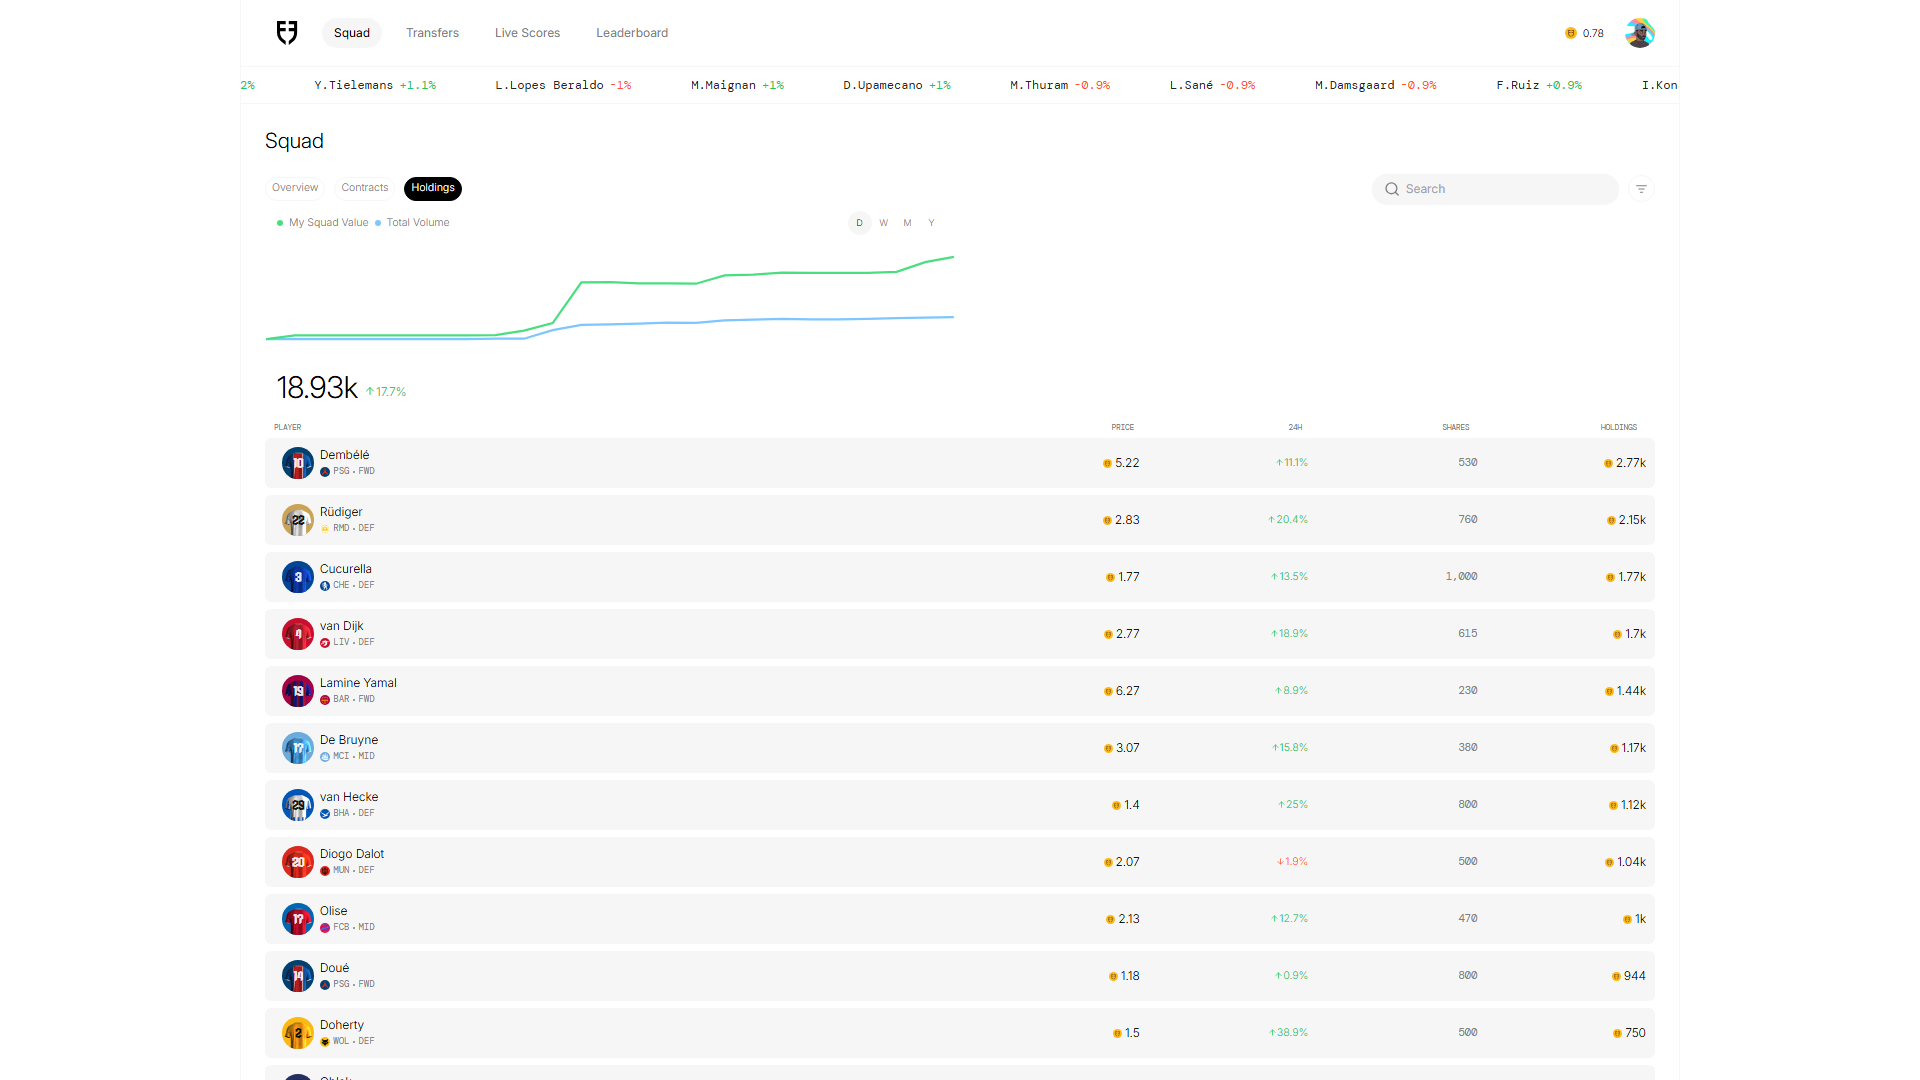Click Rüdiger's jersey number 22 avatar
This screenshot has height=1080, width=1920.
297,520
